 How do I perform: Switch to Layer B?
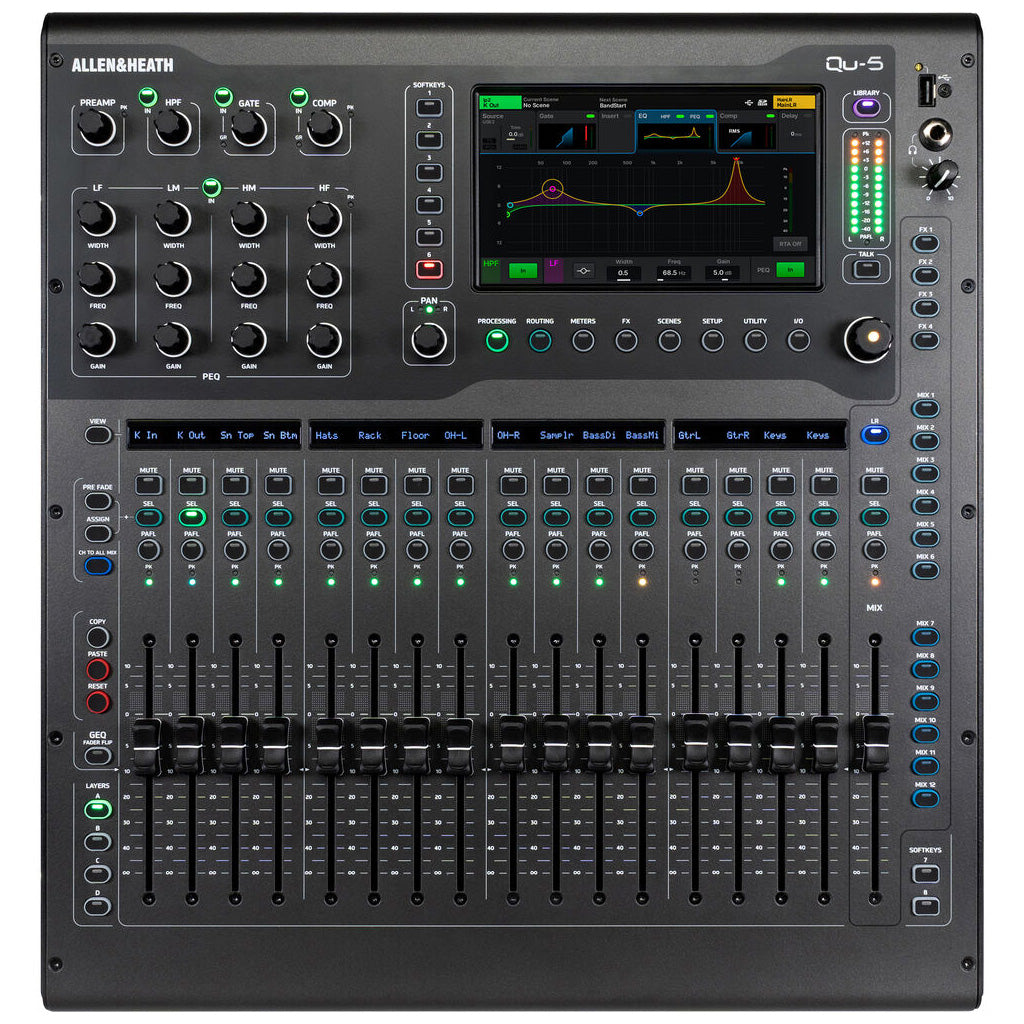click(98, 842)
